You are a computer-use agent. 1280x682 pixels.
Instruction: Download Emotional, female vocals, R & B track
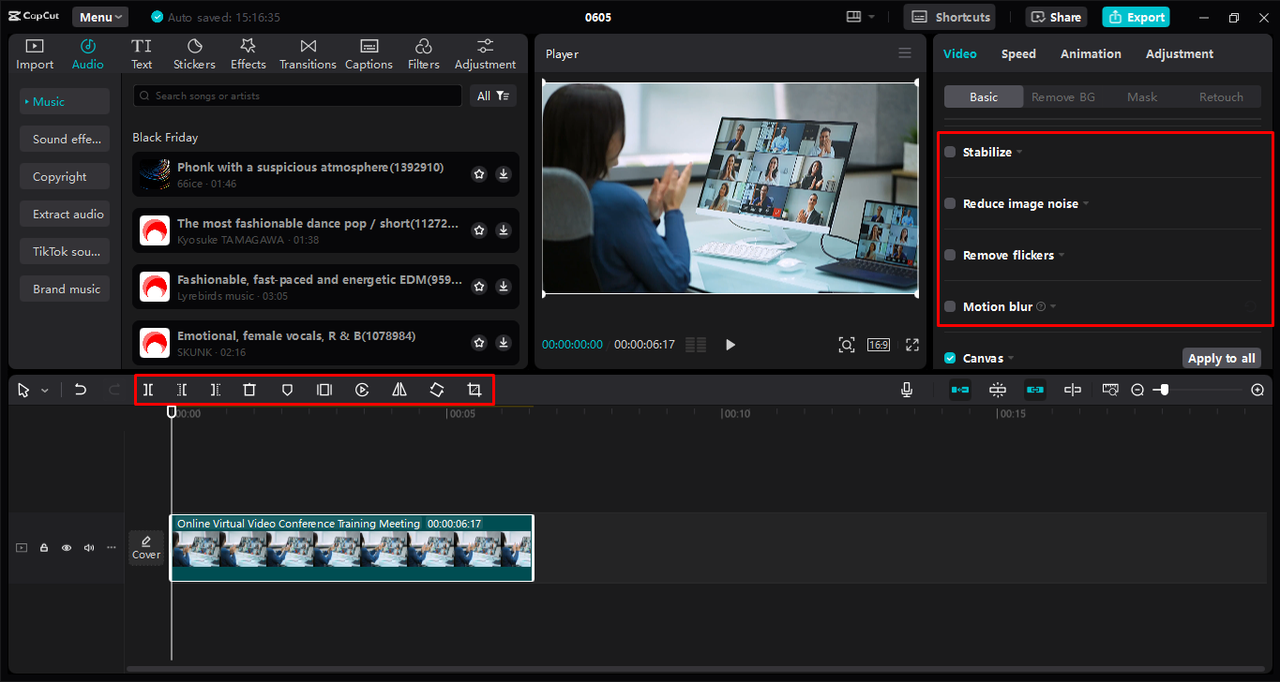504,343
